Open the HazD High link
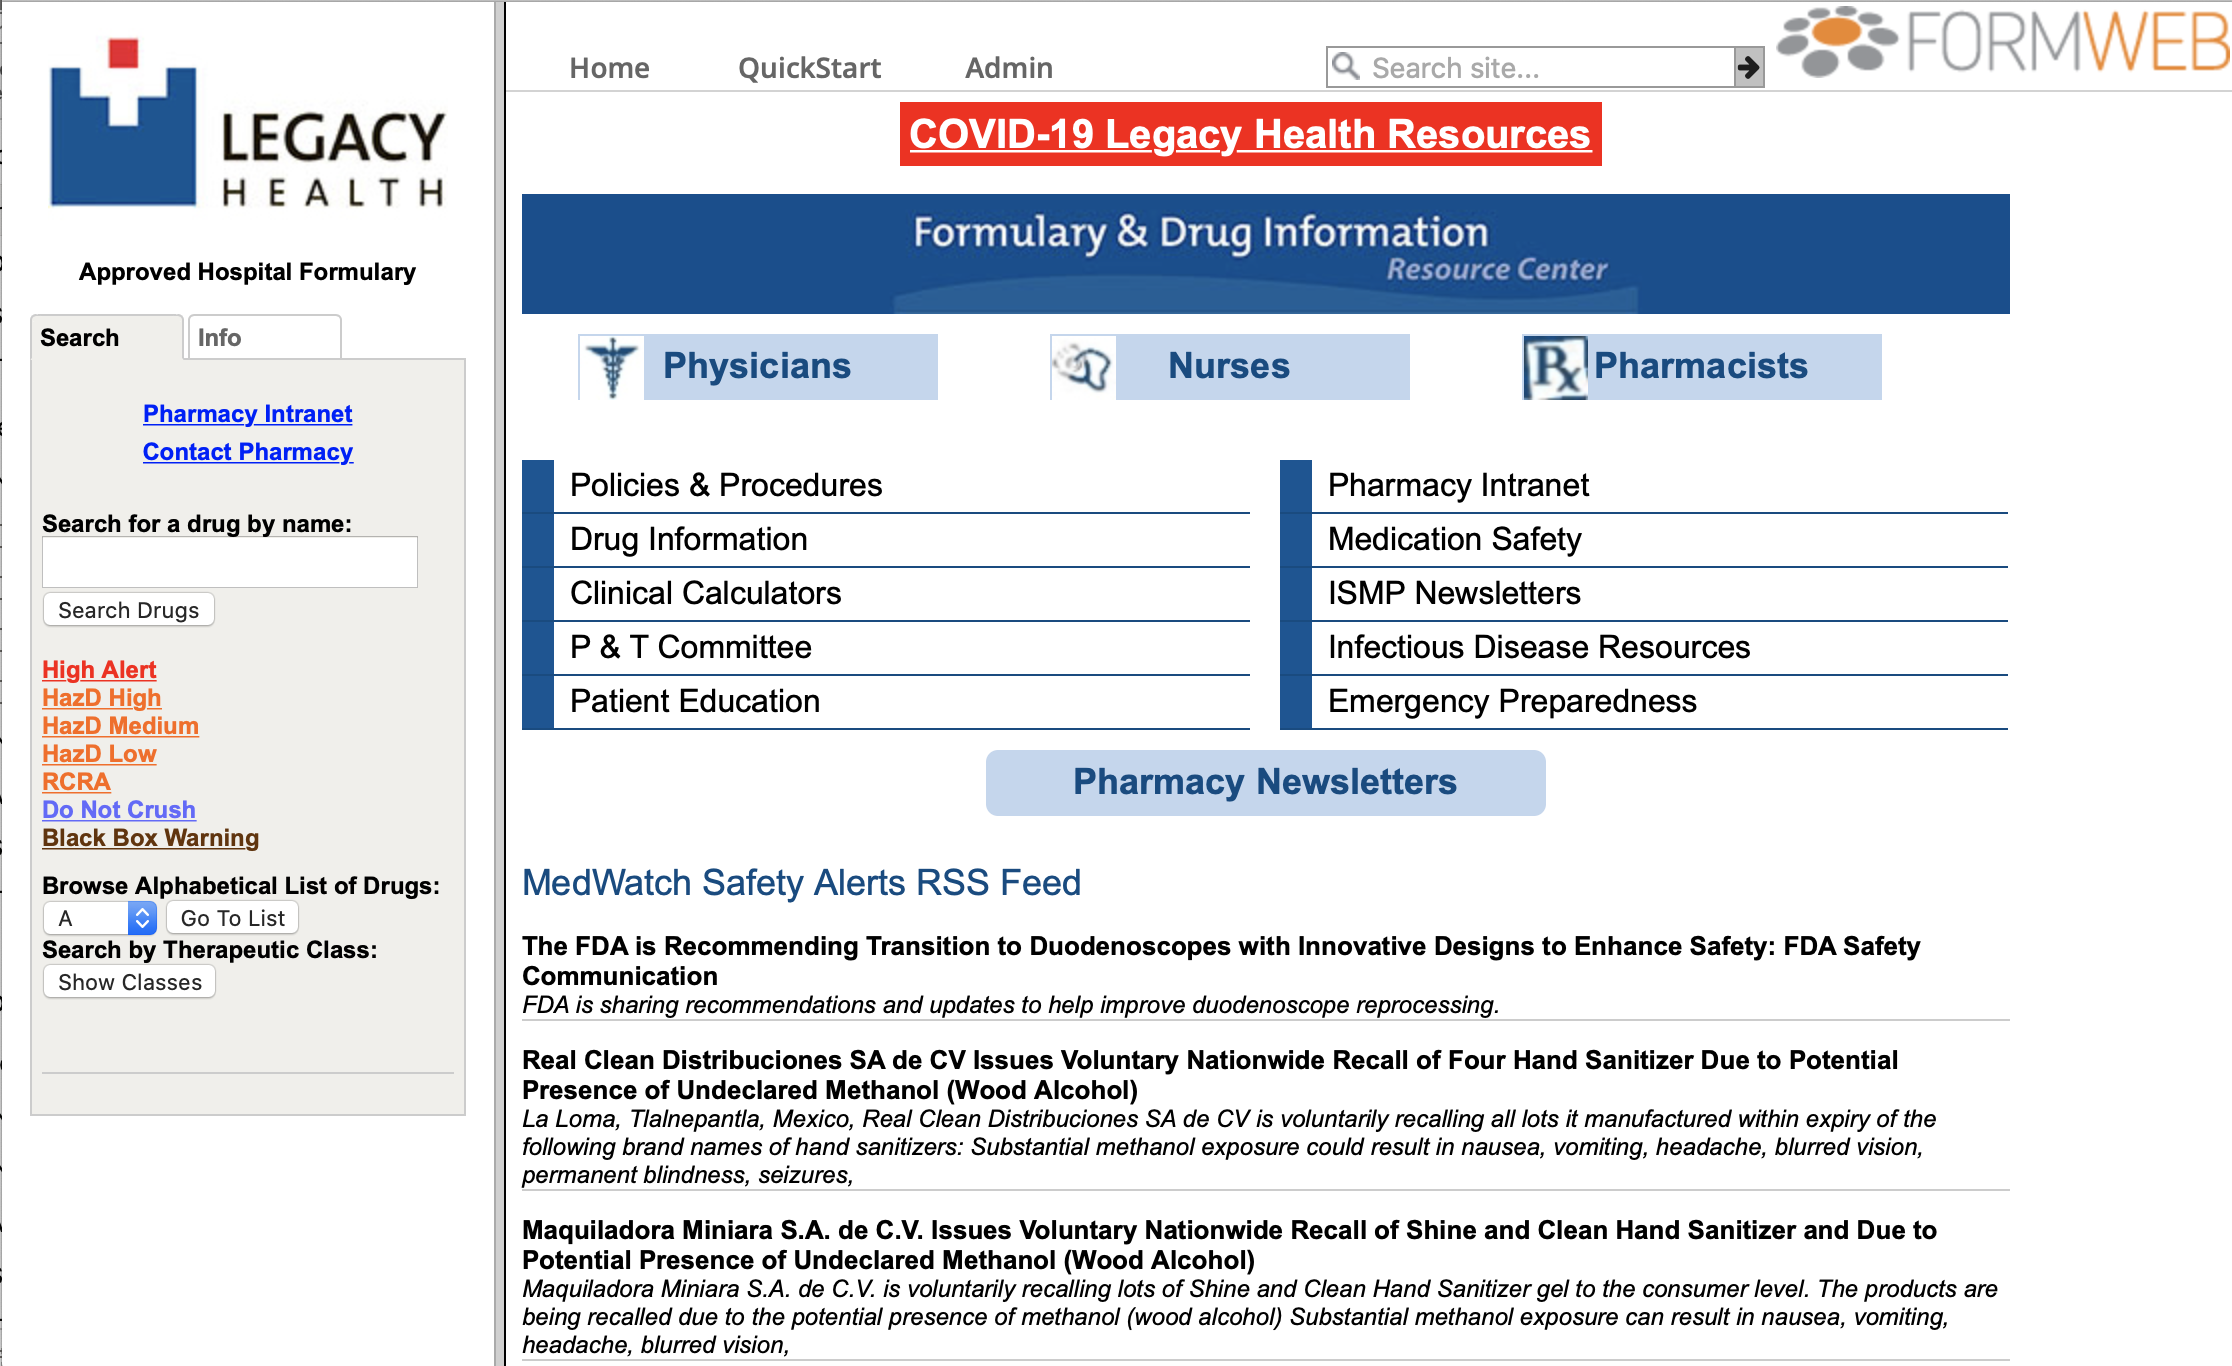 click(x=101, y=698)
